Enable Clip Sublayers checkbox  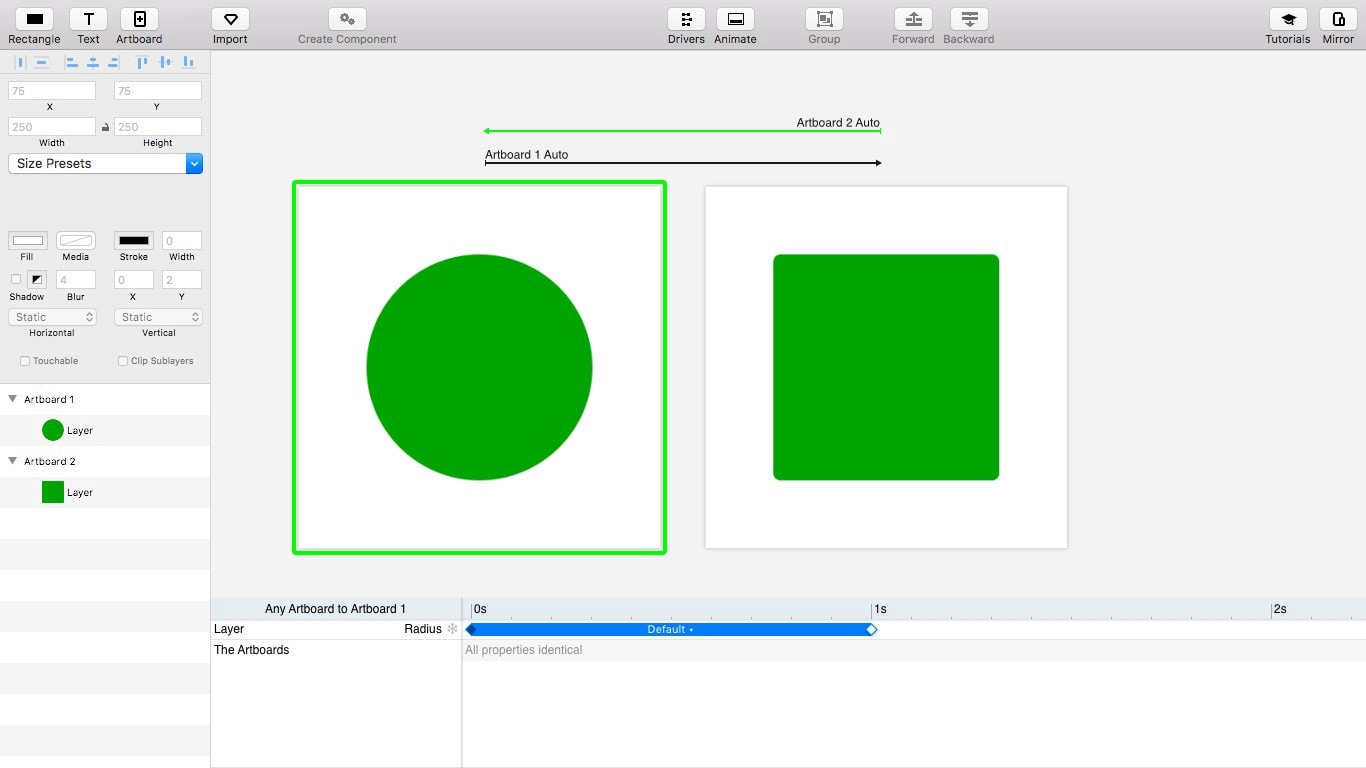click(123, 361)
